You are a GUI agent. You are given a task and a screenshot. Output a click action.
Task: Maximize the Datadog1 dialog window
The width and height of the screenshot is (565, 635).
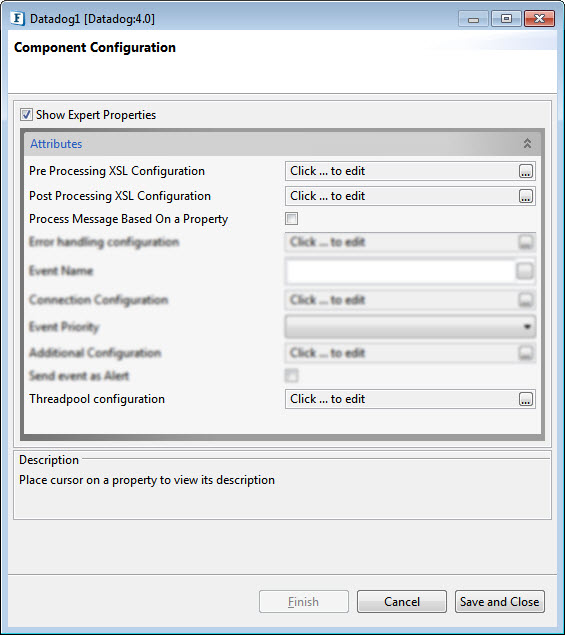(x=506, y=19)
